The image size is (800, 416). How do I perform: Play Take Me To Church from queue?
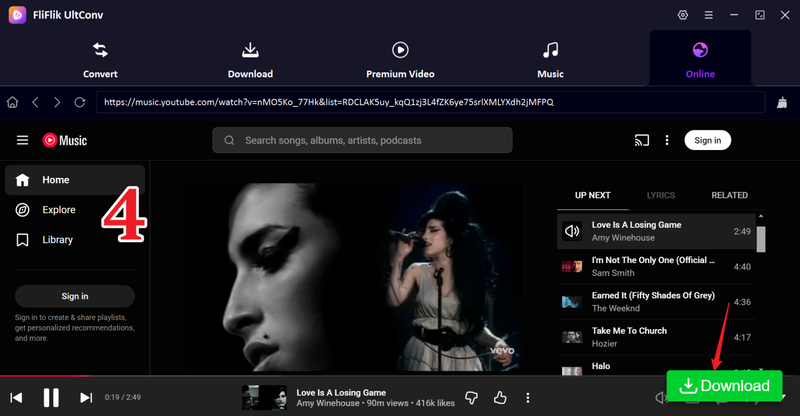tap(656, 337)
